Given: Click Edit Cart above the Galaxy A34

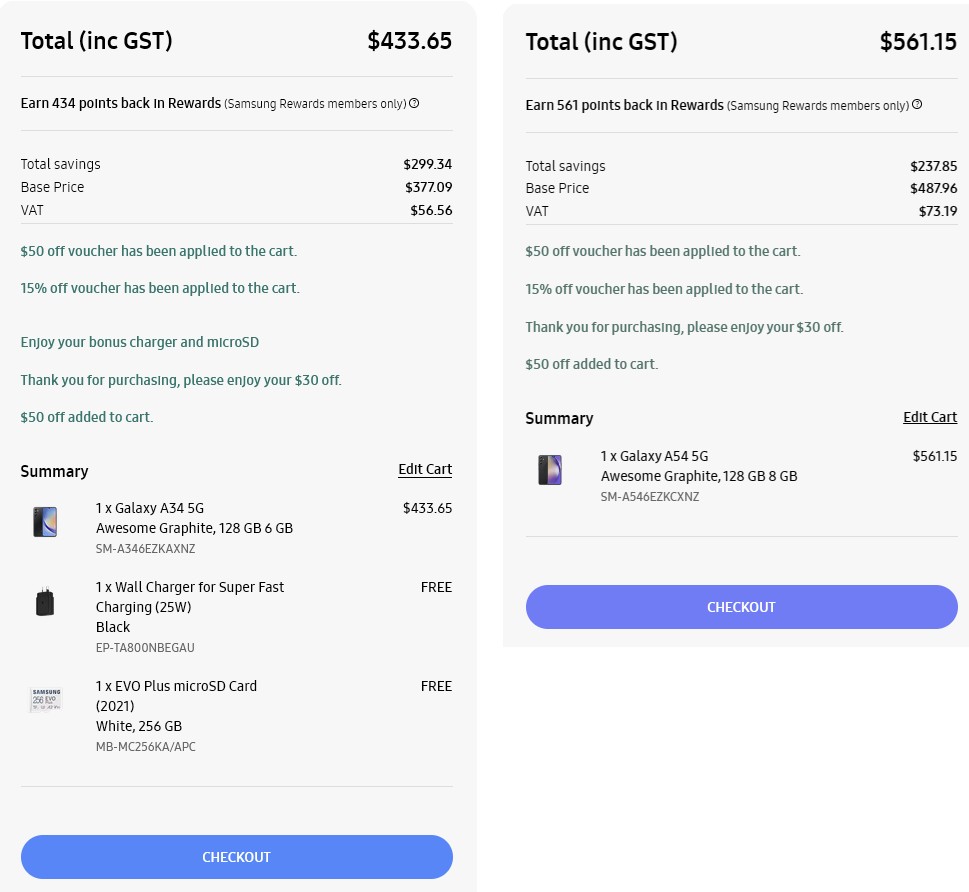Looking at the screenshot, I should [x=425, y=470].
